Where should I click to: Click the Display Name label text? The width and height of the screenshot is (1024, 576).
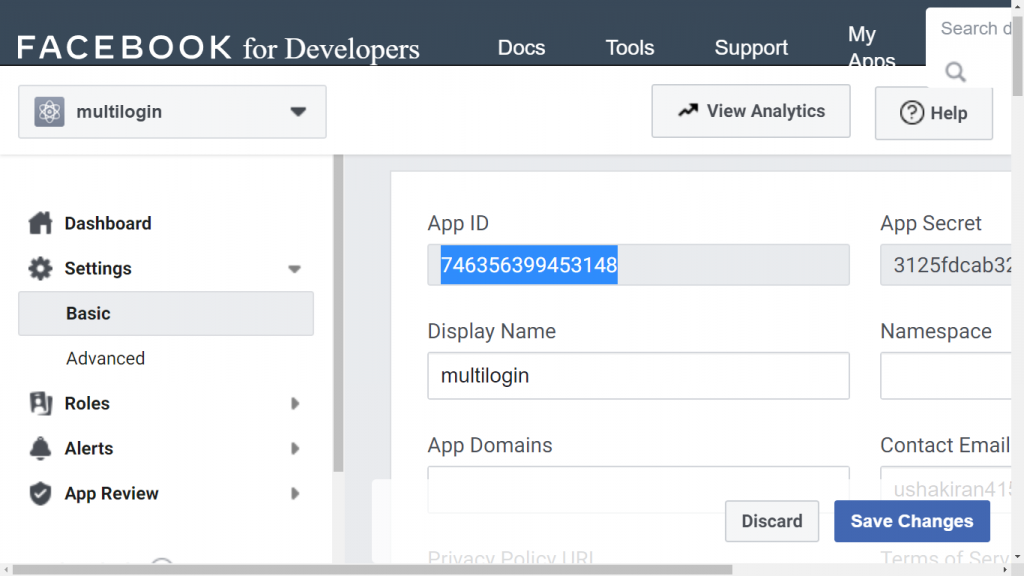click(492, 331)
